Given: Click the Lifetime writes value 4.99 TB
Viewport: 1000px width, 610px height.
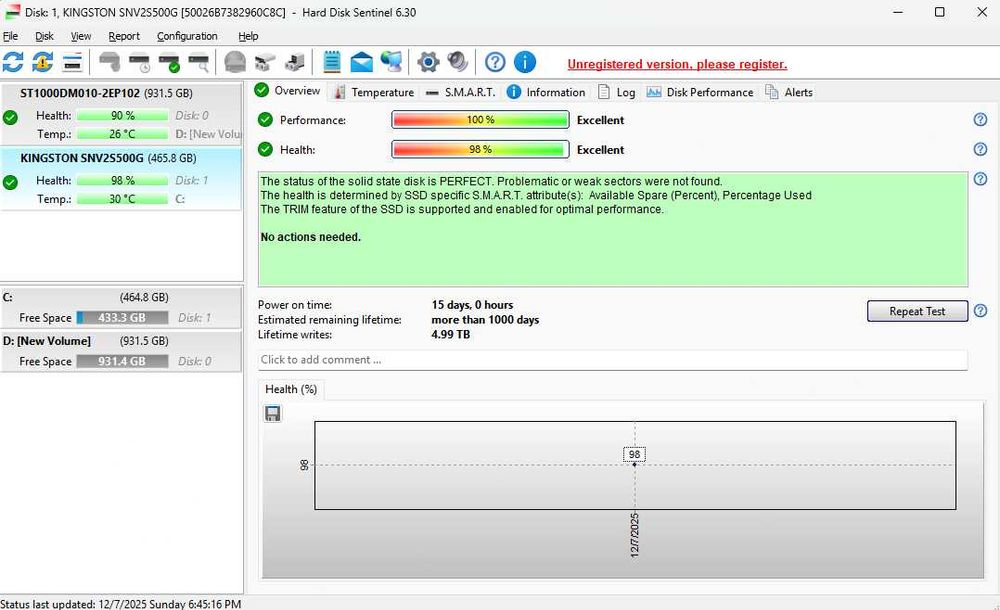Looking at the screenshot, I should coord(450,334).
